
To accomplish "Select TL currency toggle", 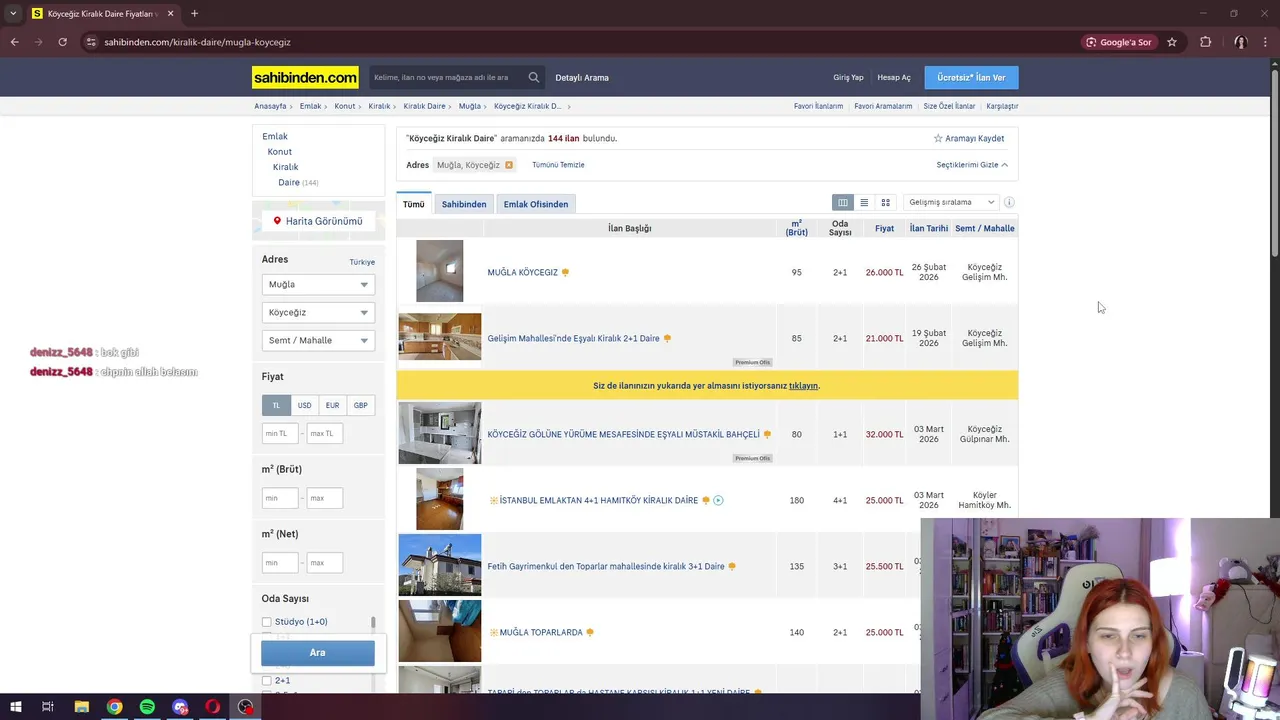I will point(276,405).
